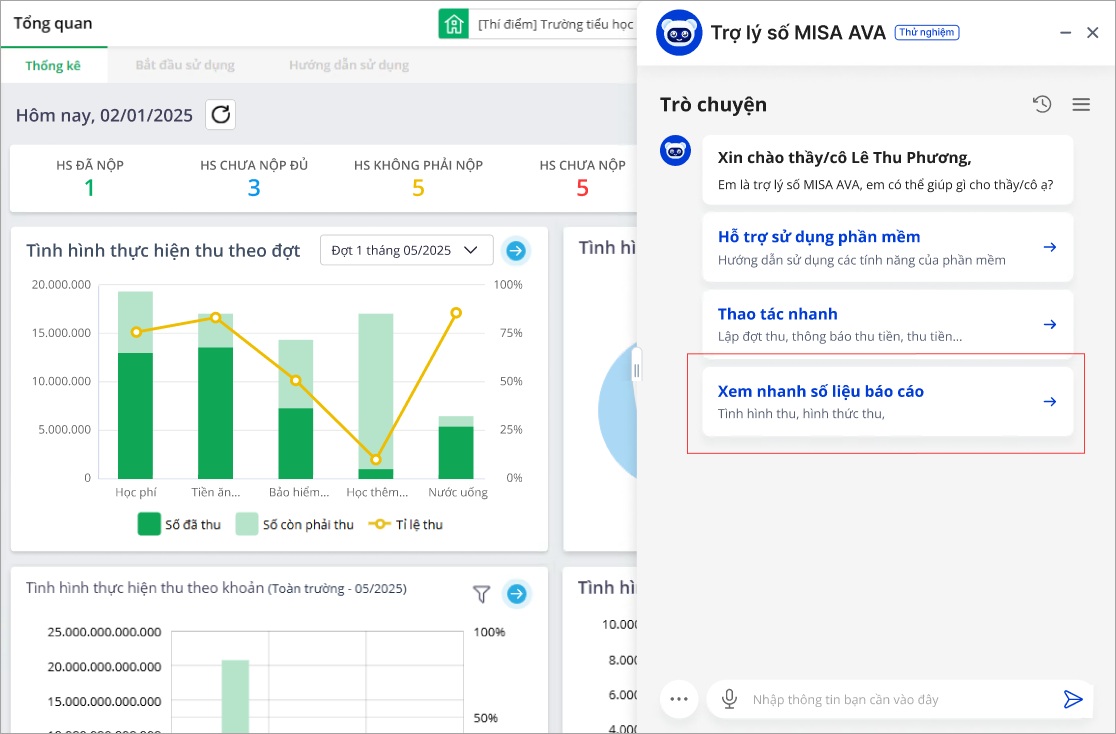Click the Thử nghiệm badge

pos(927,32)
